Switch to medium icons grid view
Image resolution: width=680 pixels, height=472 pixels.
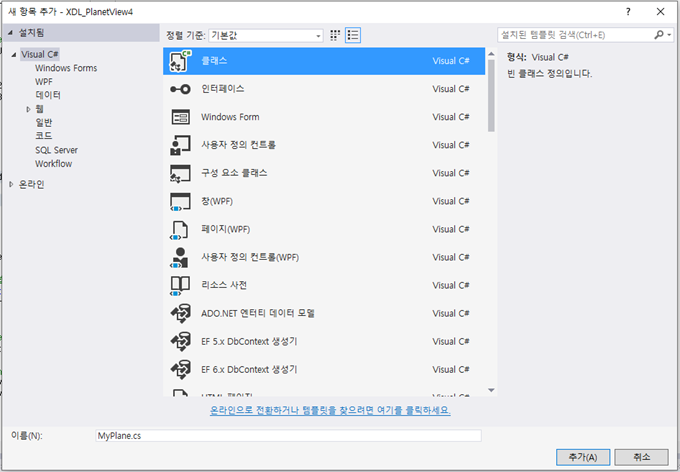coord(335,35)
